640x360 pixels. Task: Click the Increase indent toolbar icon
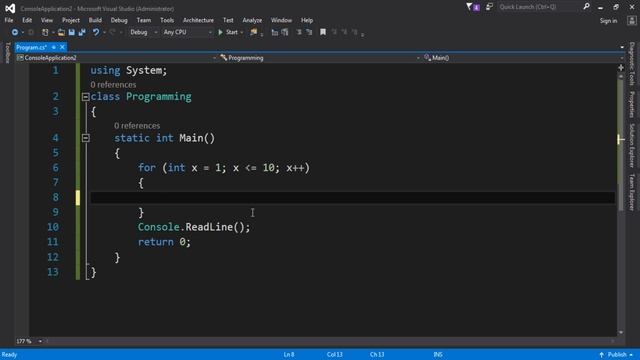click(309, 32)
